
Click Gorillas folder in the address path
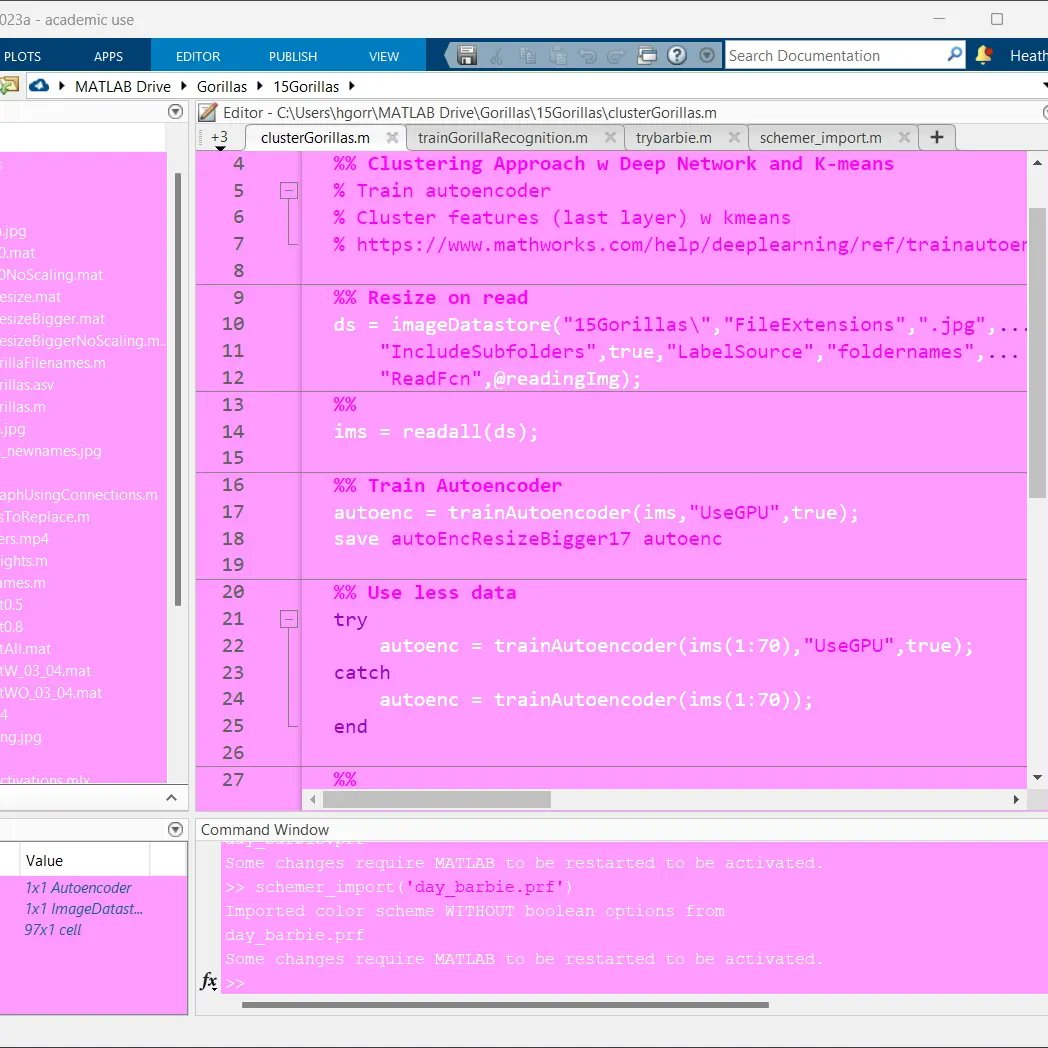coord(222,87)
